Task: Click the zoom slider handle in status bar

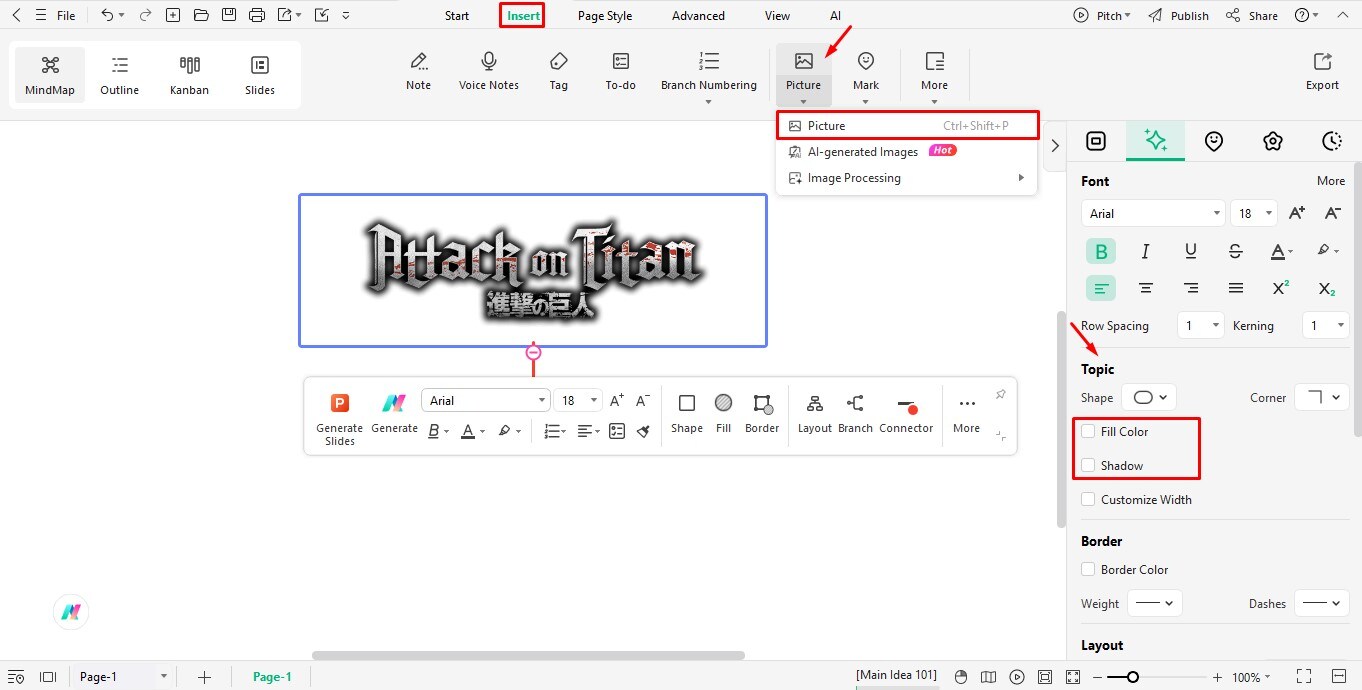Action: (x=1132, y=677)
